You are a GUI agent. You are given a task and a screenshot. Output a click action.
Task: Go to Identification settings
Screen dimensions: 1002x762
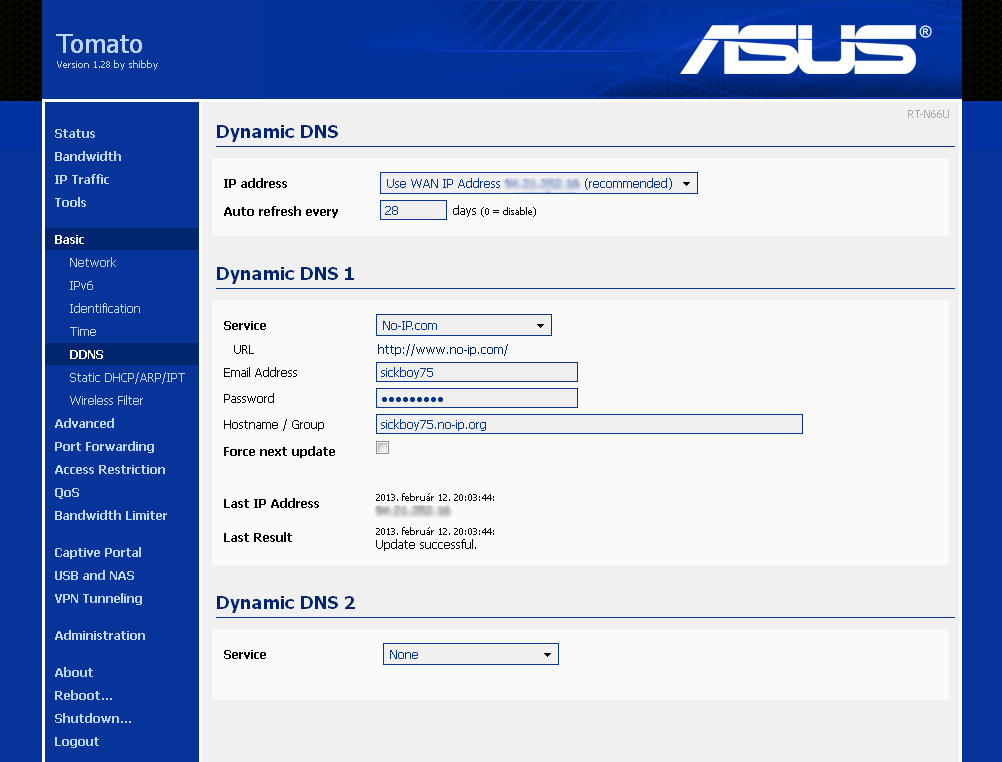(x=105, y=309)
